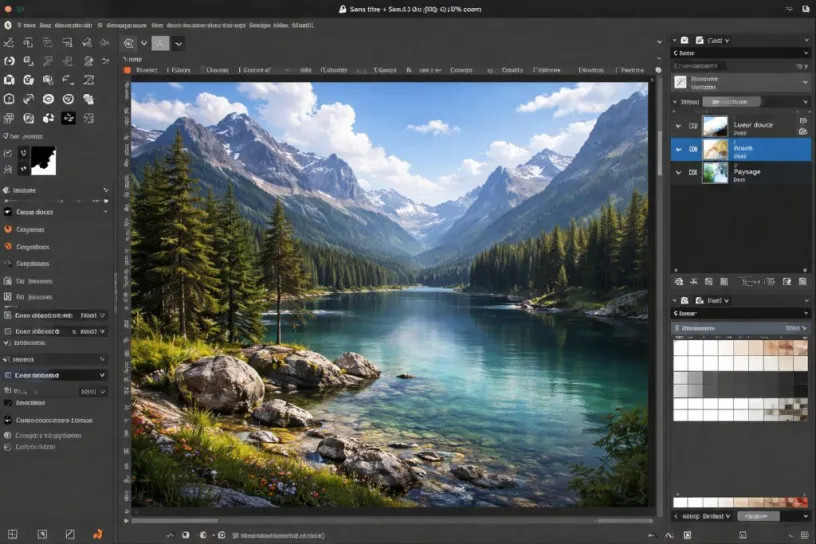816x544 pixels.
Task: Click the gray square button in tool options bar
Action: pos(159,43)
